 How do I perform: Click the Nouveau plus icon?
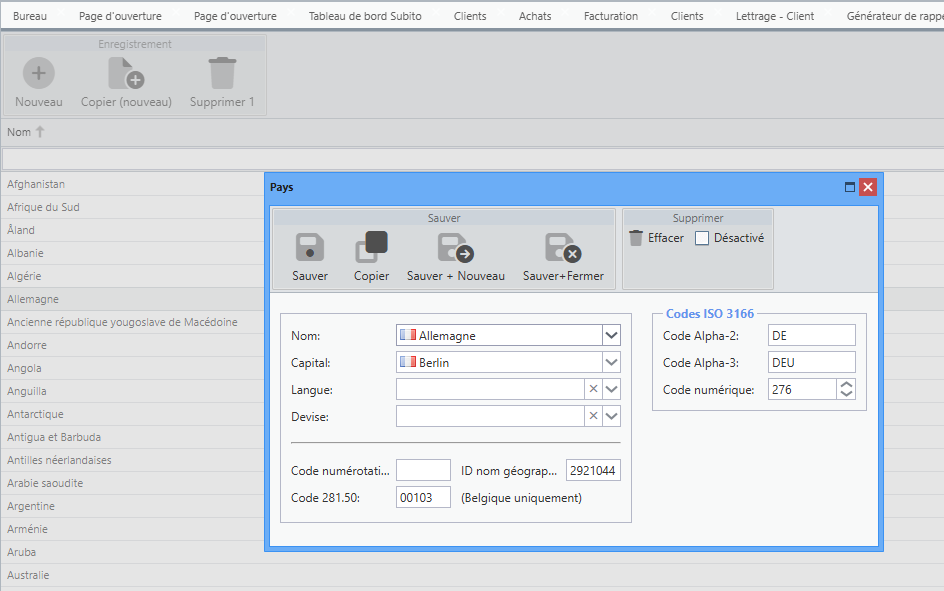[39, 73]
